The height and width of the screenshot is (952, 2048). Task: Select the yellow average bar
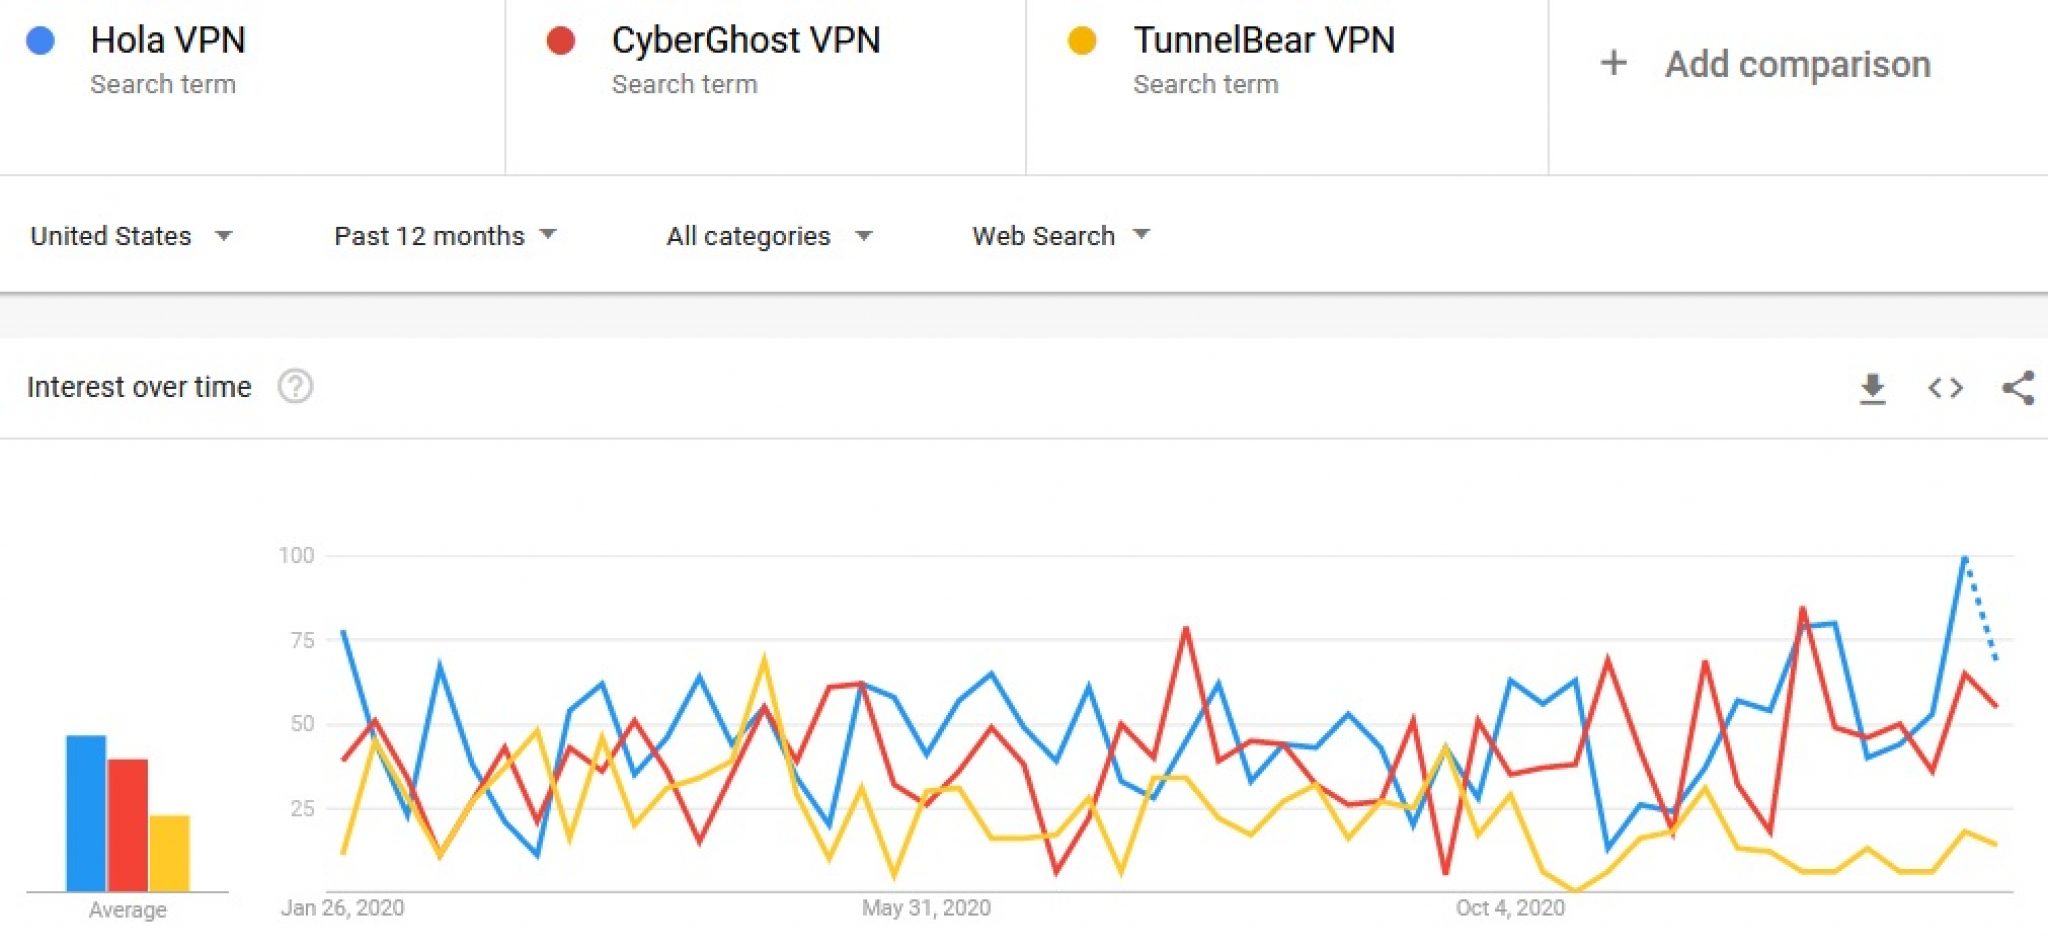pos(170,853)
